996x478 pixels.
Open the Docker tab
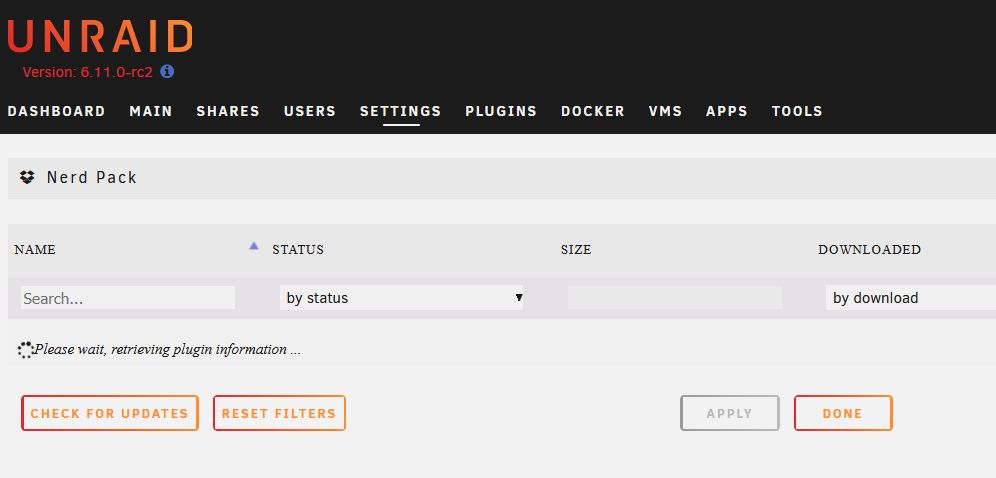pyautogui.click(x=593, y=111)
